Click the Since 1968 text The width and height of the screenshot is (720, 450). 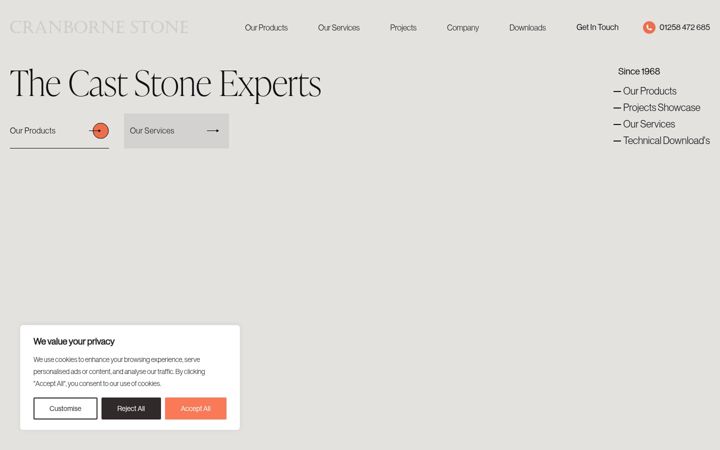(x=639, y=71)
